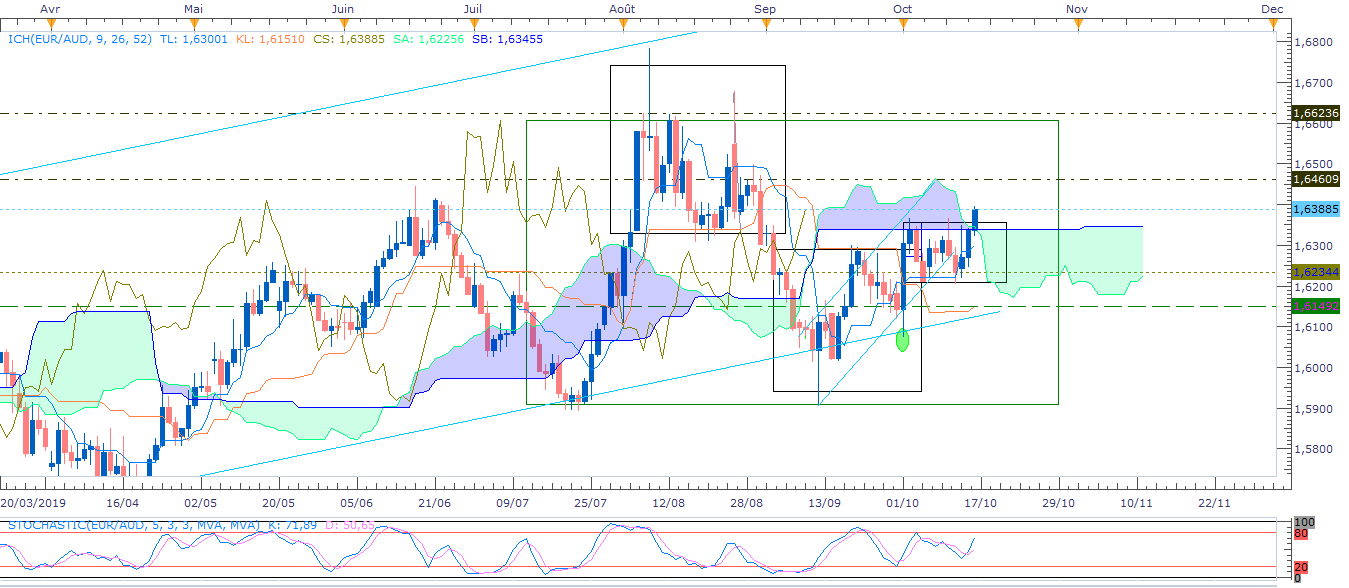Select the ICH(EUR/AUD, 9, 26, 52) indicator label
The height and width of the screenshot is (588, 1349).
tap(78, 39)
